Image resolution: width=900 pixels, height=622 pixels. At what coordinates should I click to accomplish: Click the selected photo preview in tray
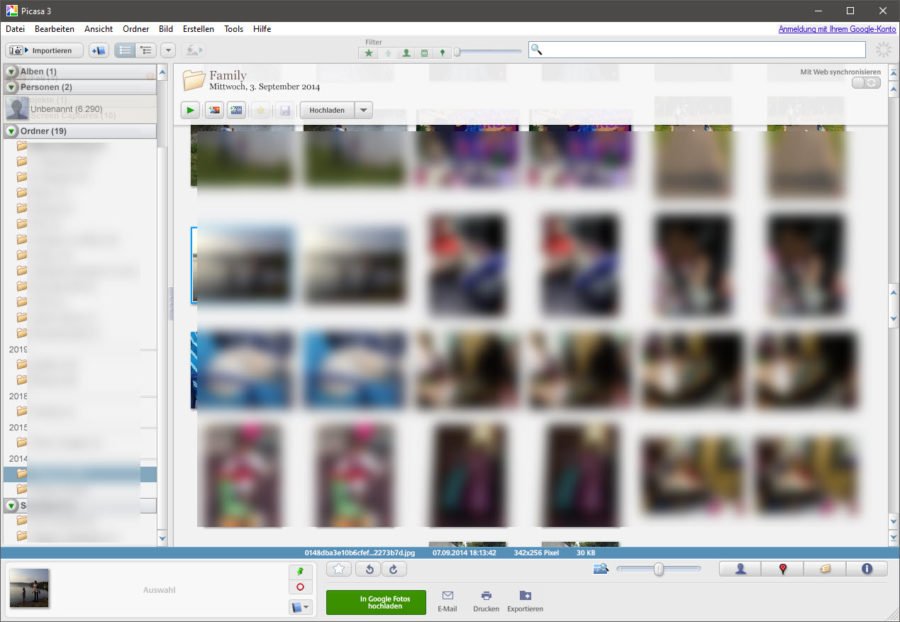pos(29,588)
